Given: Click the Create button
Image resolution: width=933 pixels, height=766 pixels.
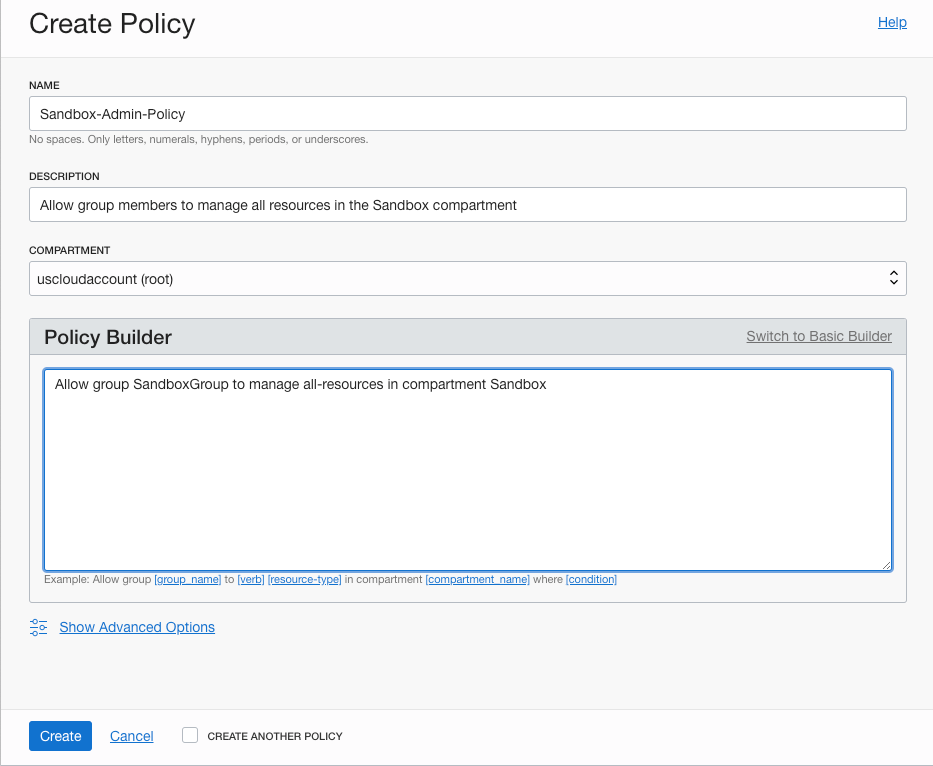Looking at the screenshot, I should point(60,735).
